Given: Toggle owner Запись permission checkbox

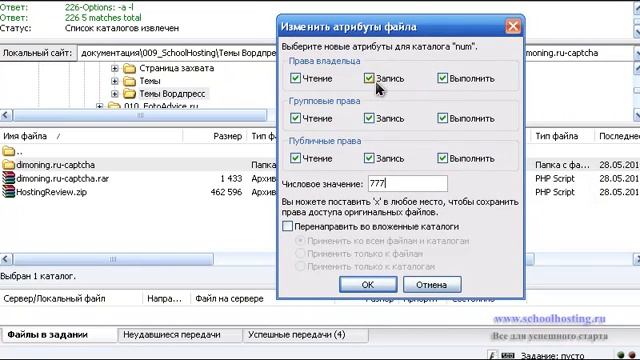Looking at the screenshot, I should pos(369,78).
